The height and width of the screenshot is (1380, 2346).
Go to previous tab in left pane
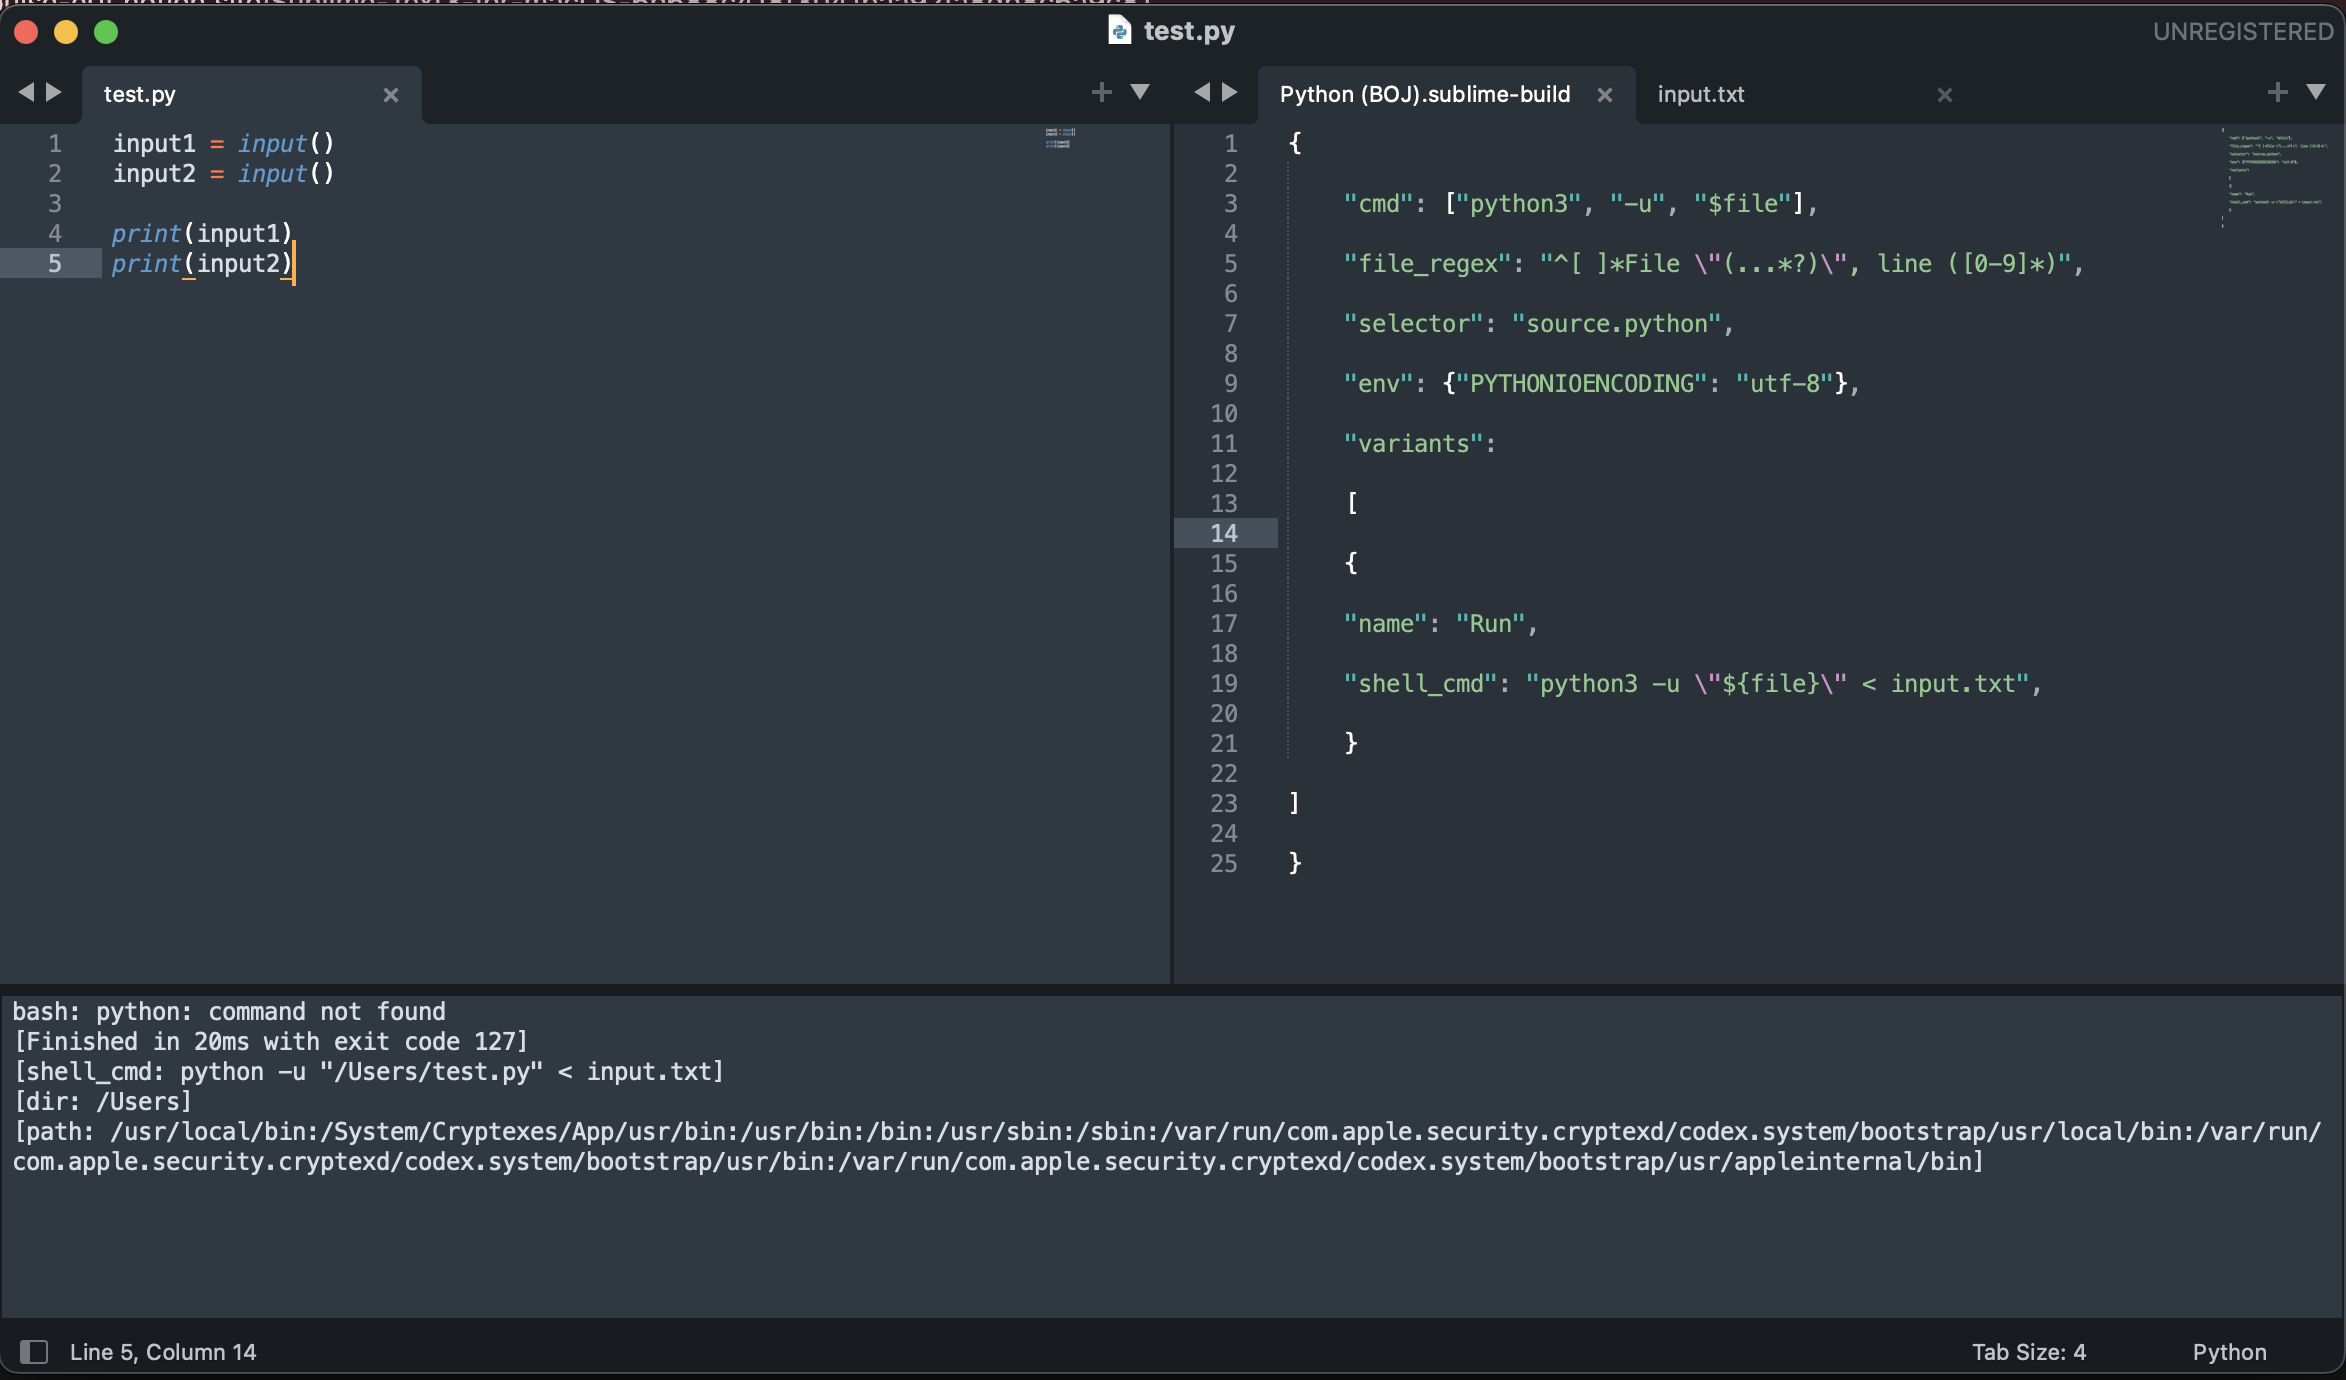coord(26,93)
